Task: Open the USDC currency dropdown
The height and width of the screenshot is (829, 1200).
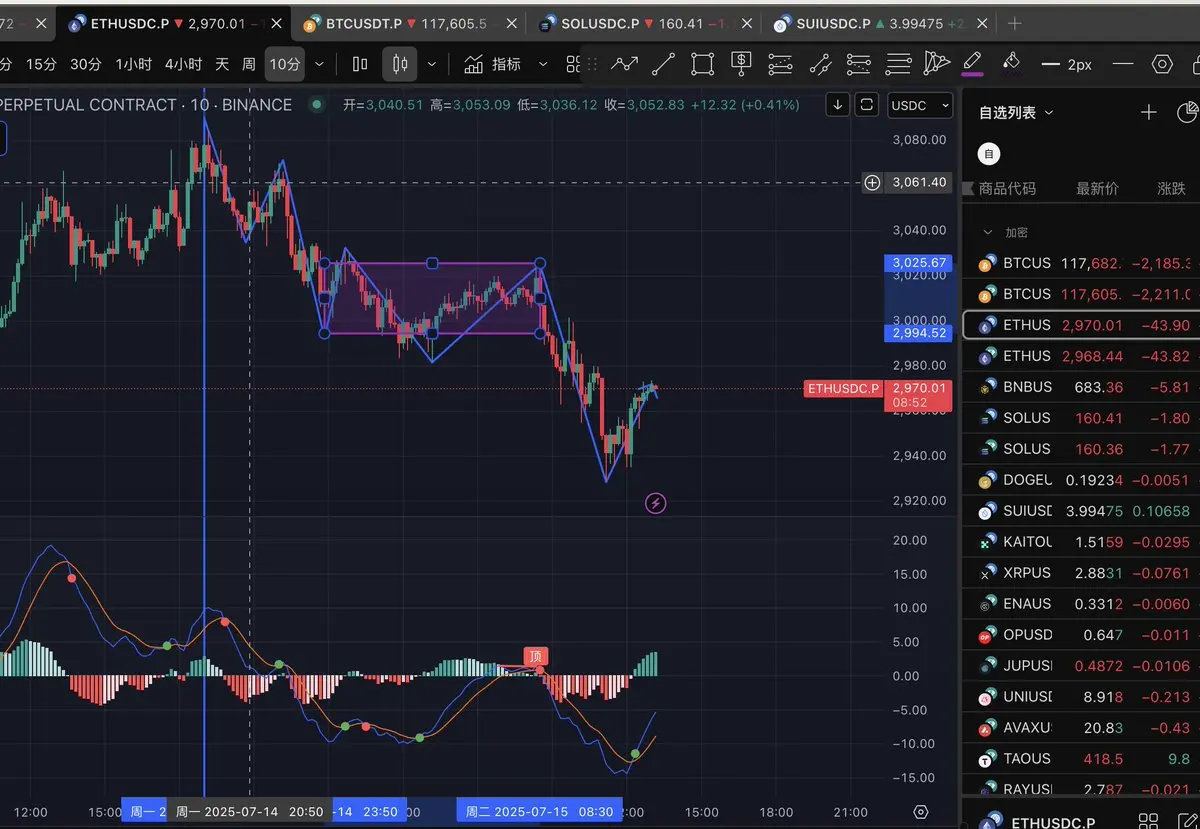Action: pos(920,105)
